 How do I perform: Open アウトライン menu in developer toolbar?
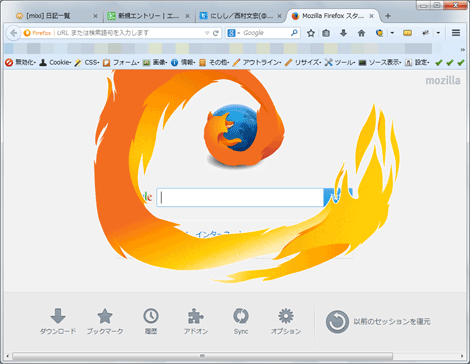(257, 62)
